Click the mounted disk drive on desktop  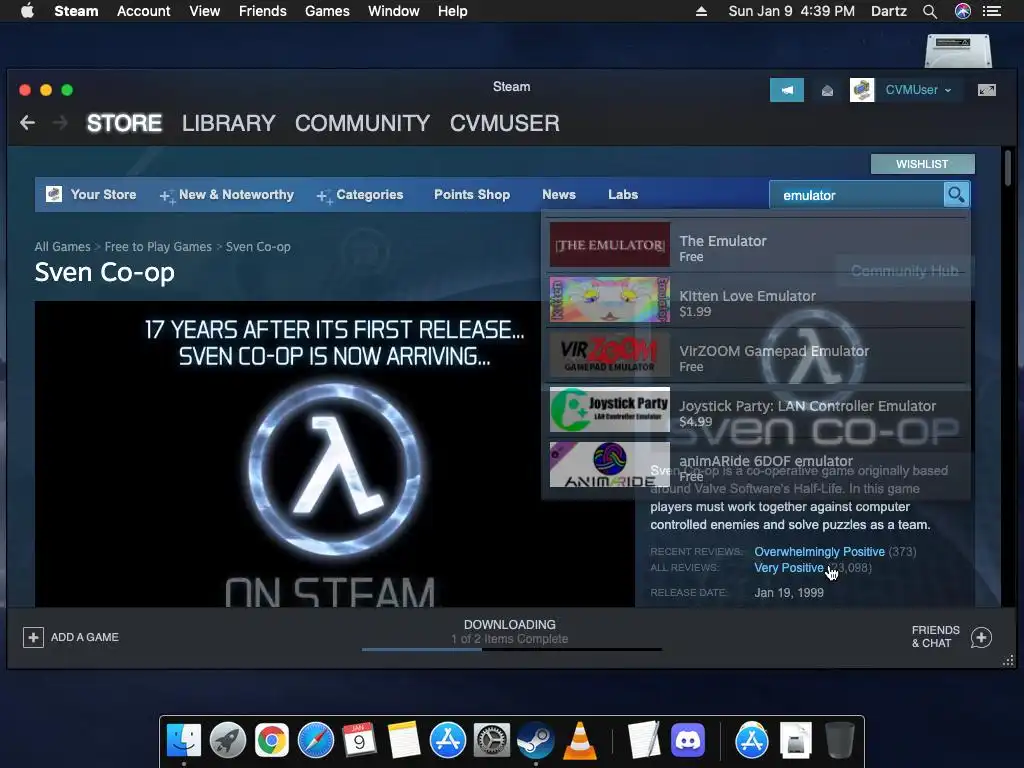(958, 50)
